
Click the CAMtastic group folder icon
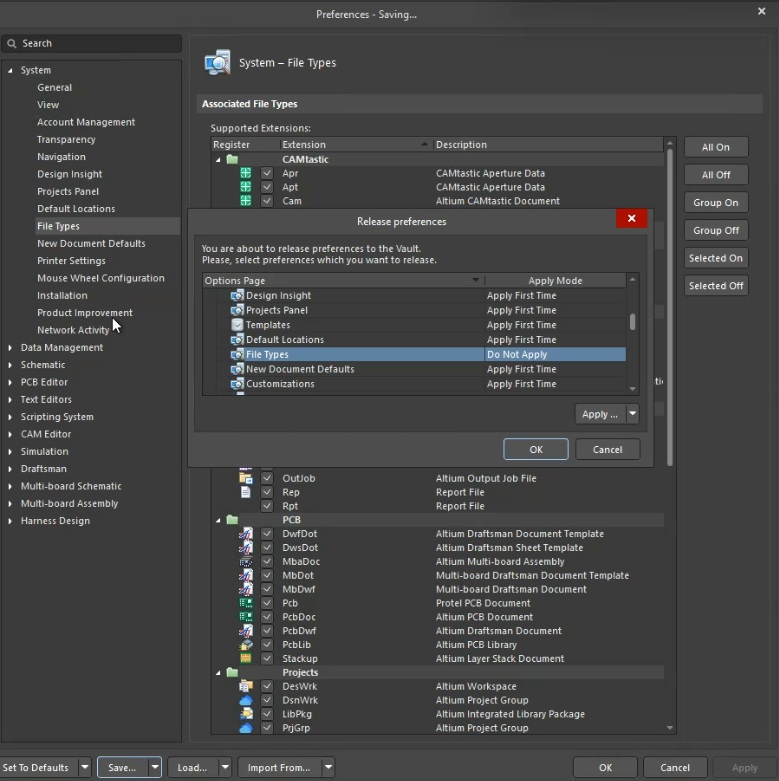click(x=232, y=159)
